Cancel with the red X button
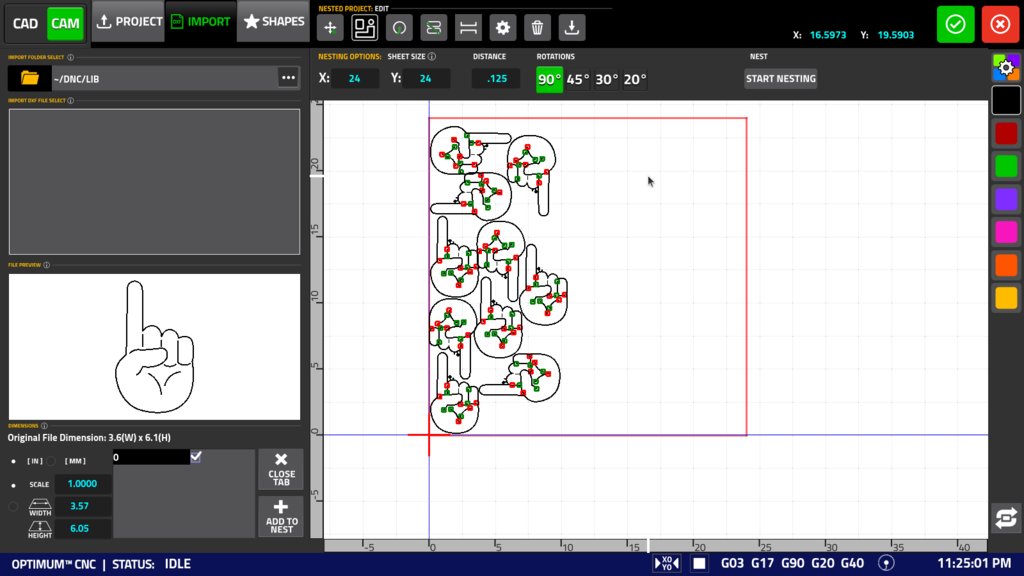 (1000, 24)
